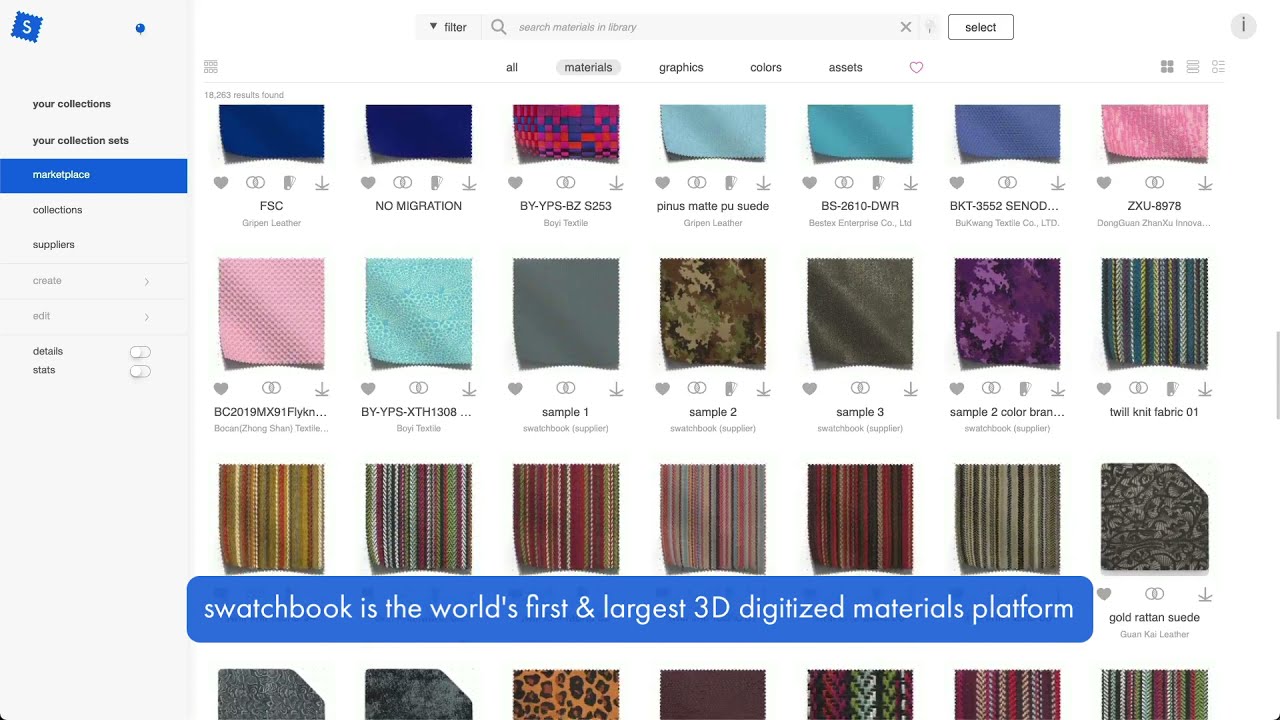1280x720 pixels.
Task: Click the swatchbook logo
Action: (x=26, y=27)
